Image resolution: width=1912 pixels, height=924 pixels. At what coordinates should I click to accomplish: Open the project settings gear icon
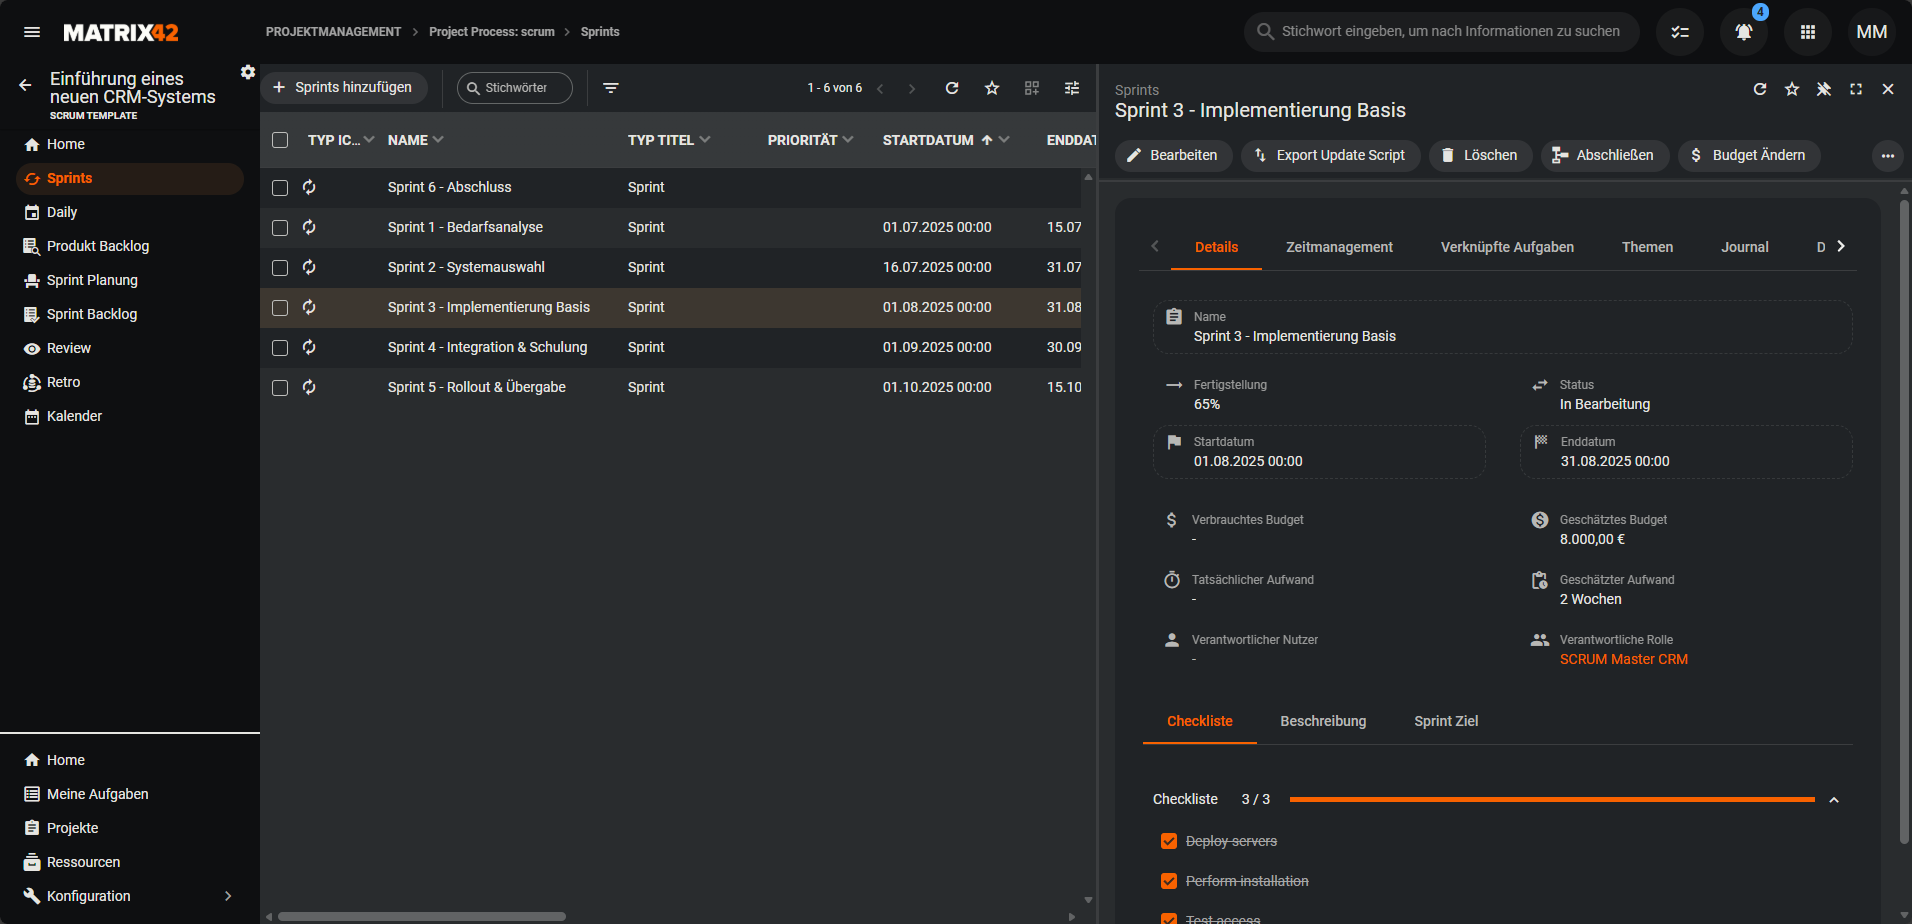click(x=248, y=72)
